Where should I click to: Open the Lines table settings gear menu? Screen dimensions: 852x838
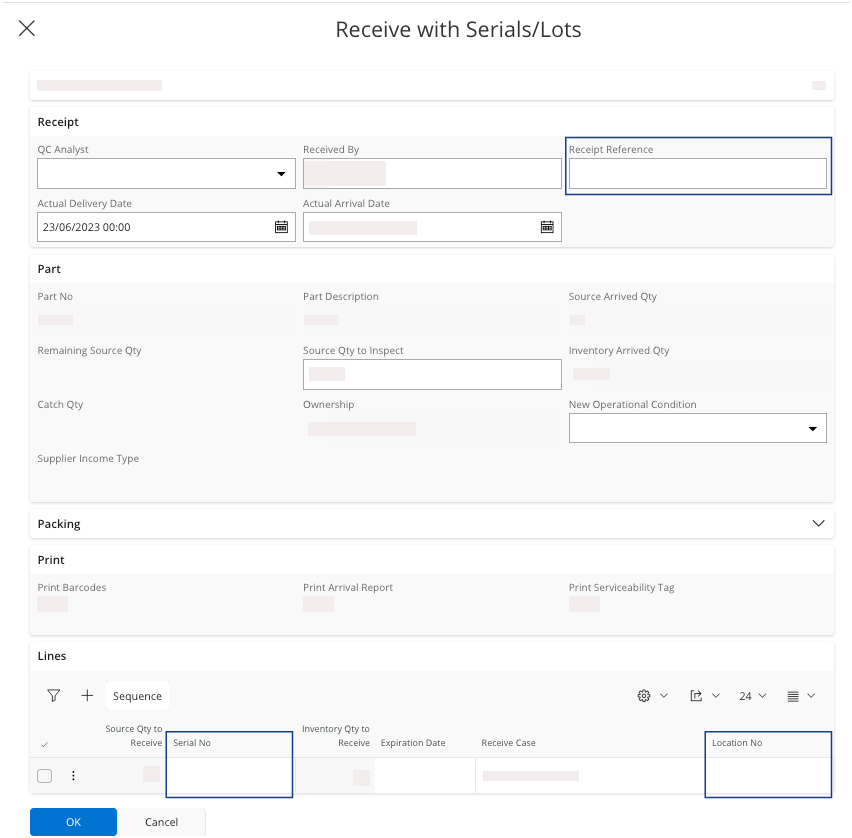(651, 696)
